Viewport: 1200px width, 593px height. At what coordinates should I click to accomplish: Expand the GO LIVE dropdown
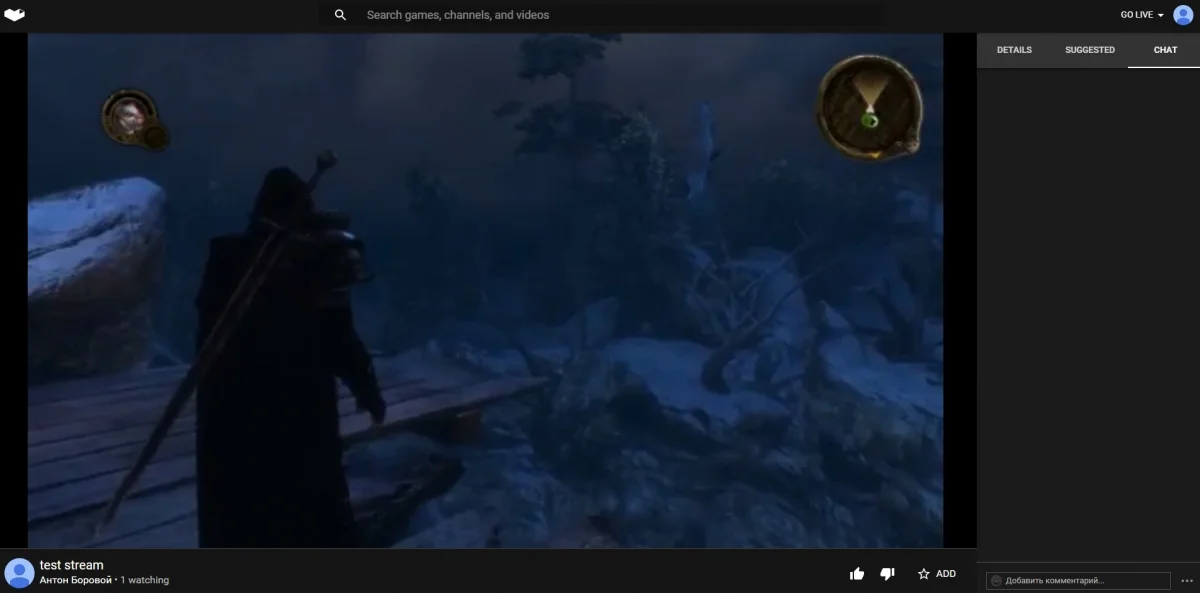[1142, 15]
